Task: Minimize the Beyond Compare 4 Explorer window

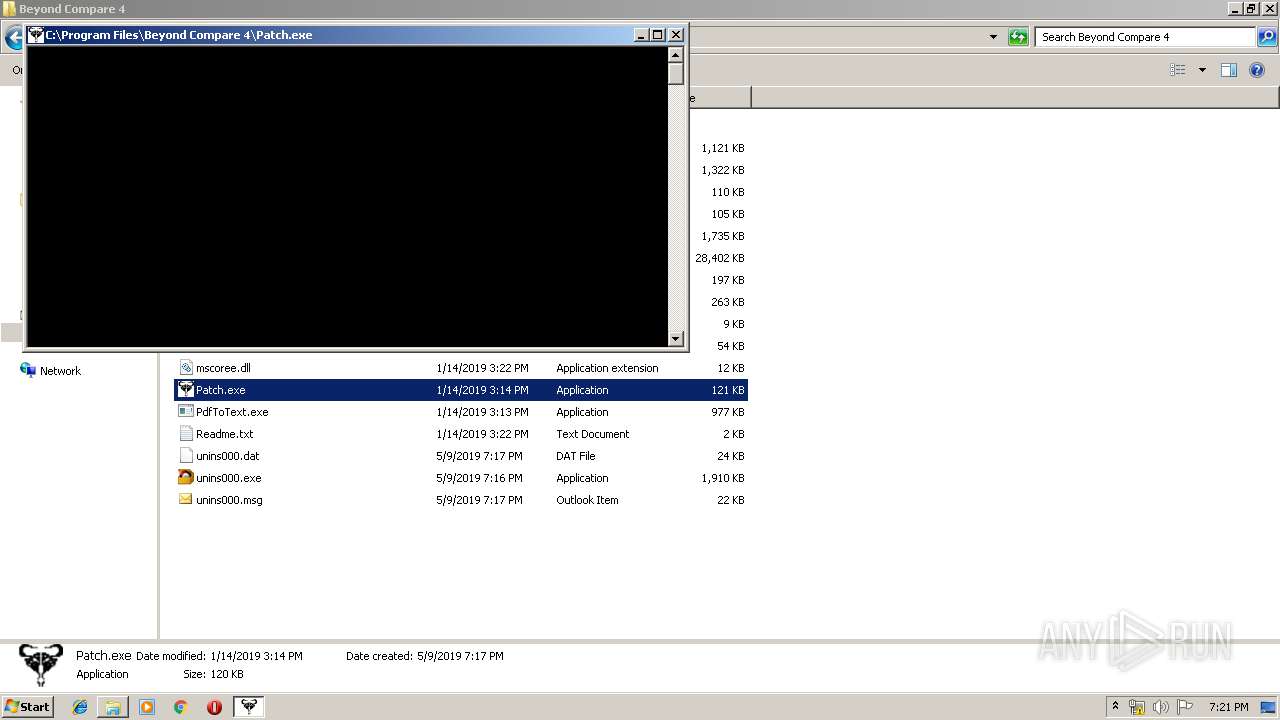Action: click(1234, 9)
